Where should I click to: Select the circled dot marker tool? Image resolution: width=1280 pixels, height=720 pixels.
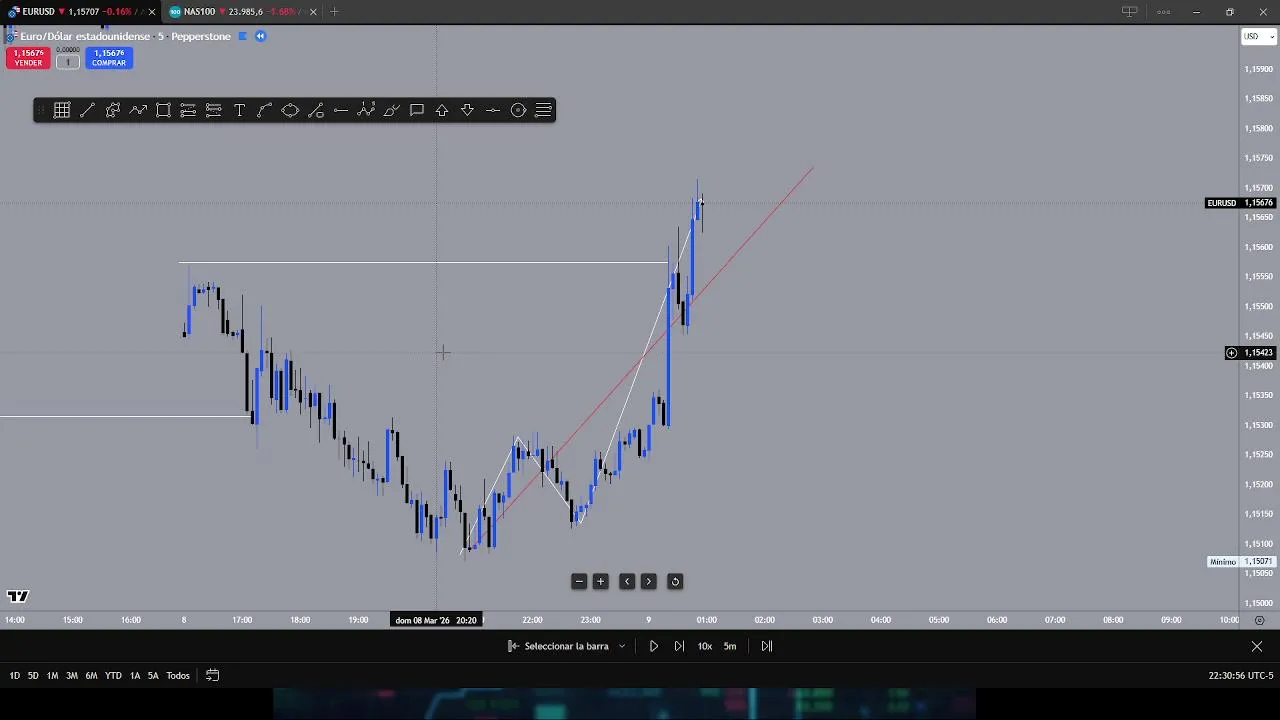(x=518, y=110)
